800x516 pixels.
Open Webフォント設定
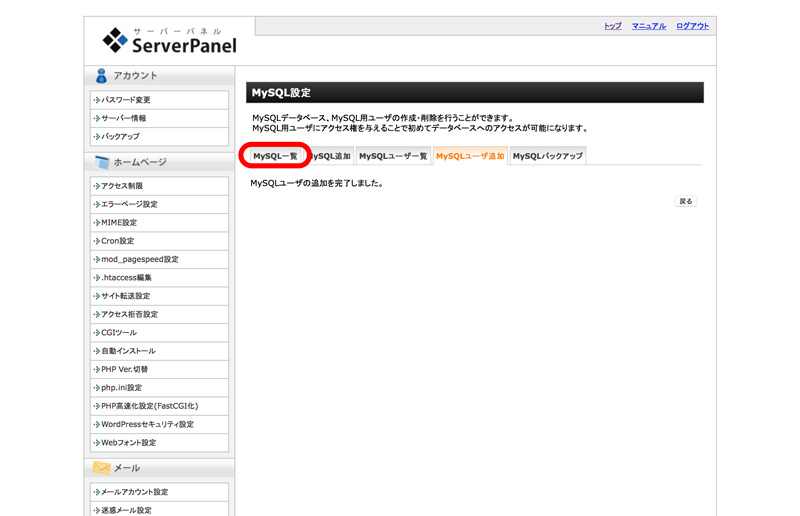coord(159,443)
